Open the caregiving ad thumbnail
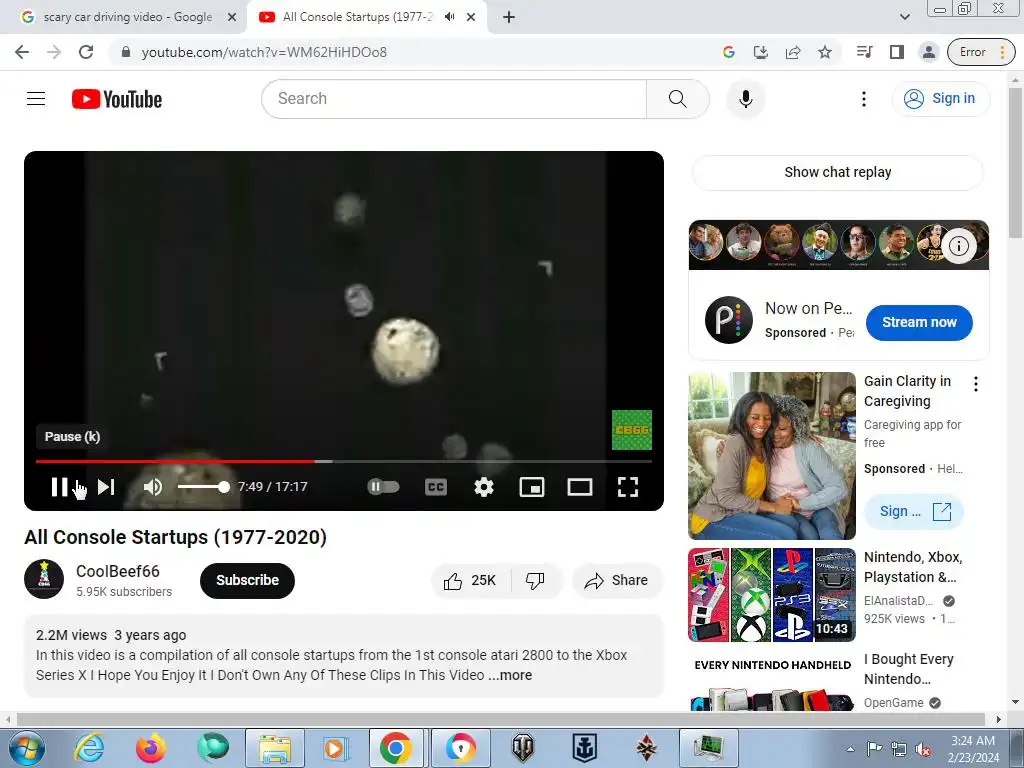 772,456
